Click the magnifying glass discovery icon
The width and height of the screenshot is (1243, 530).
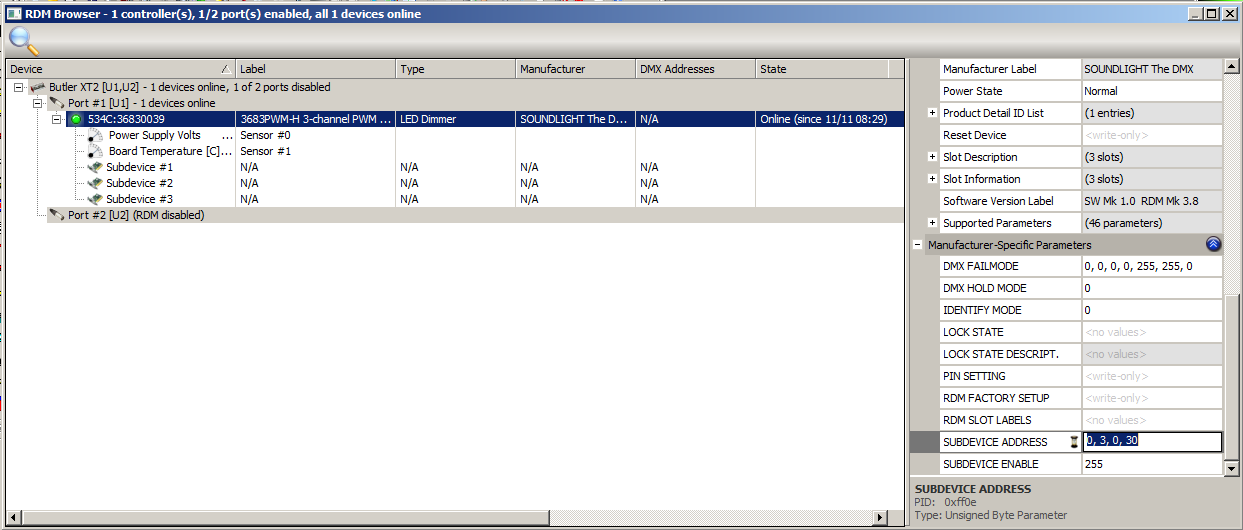point(24,41)
